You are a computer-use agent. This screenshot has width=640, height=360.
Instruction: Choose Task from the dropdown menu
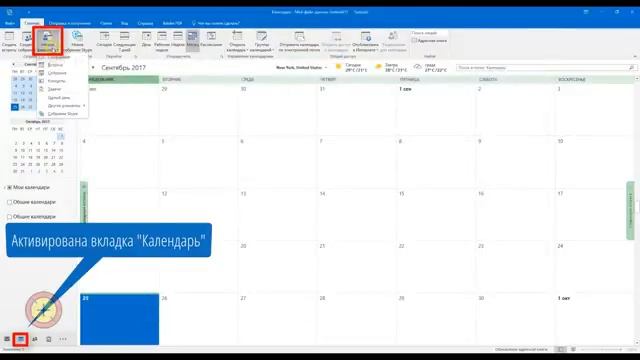62,89
